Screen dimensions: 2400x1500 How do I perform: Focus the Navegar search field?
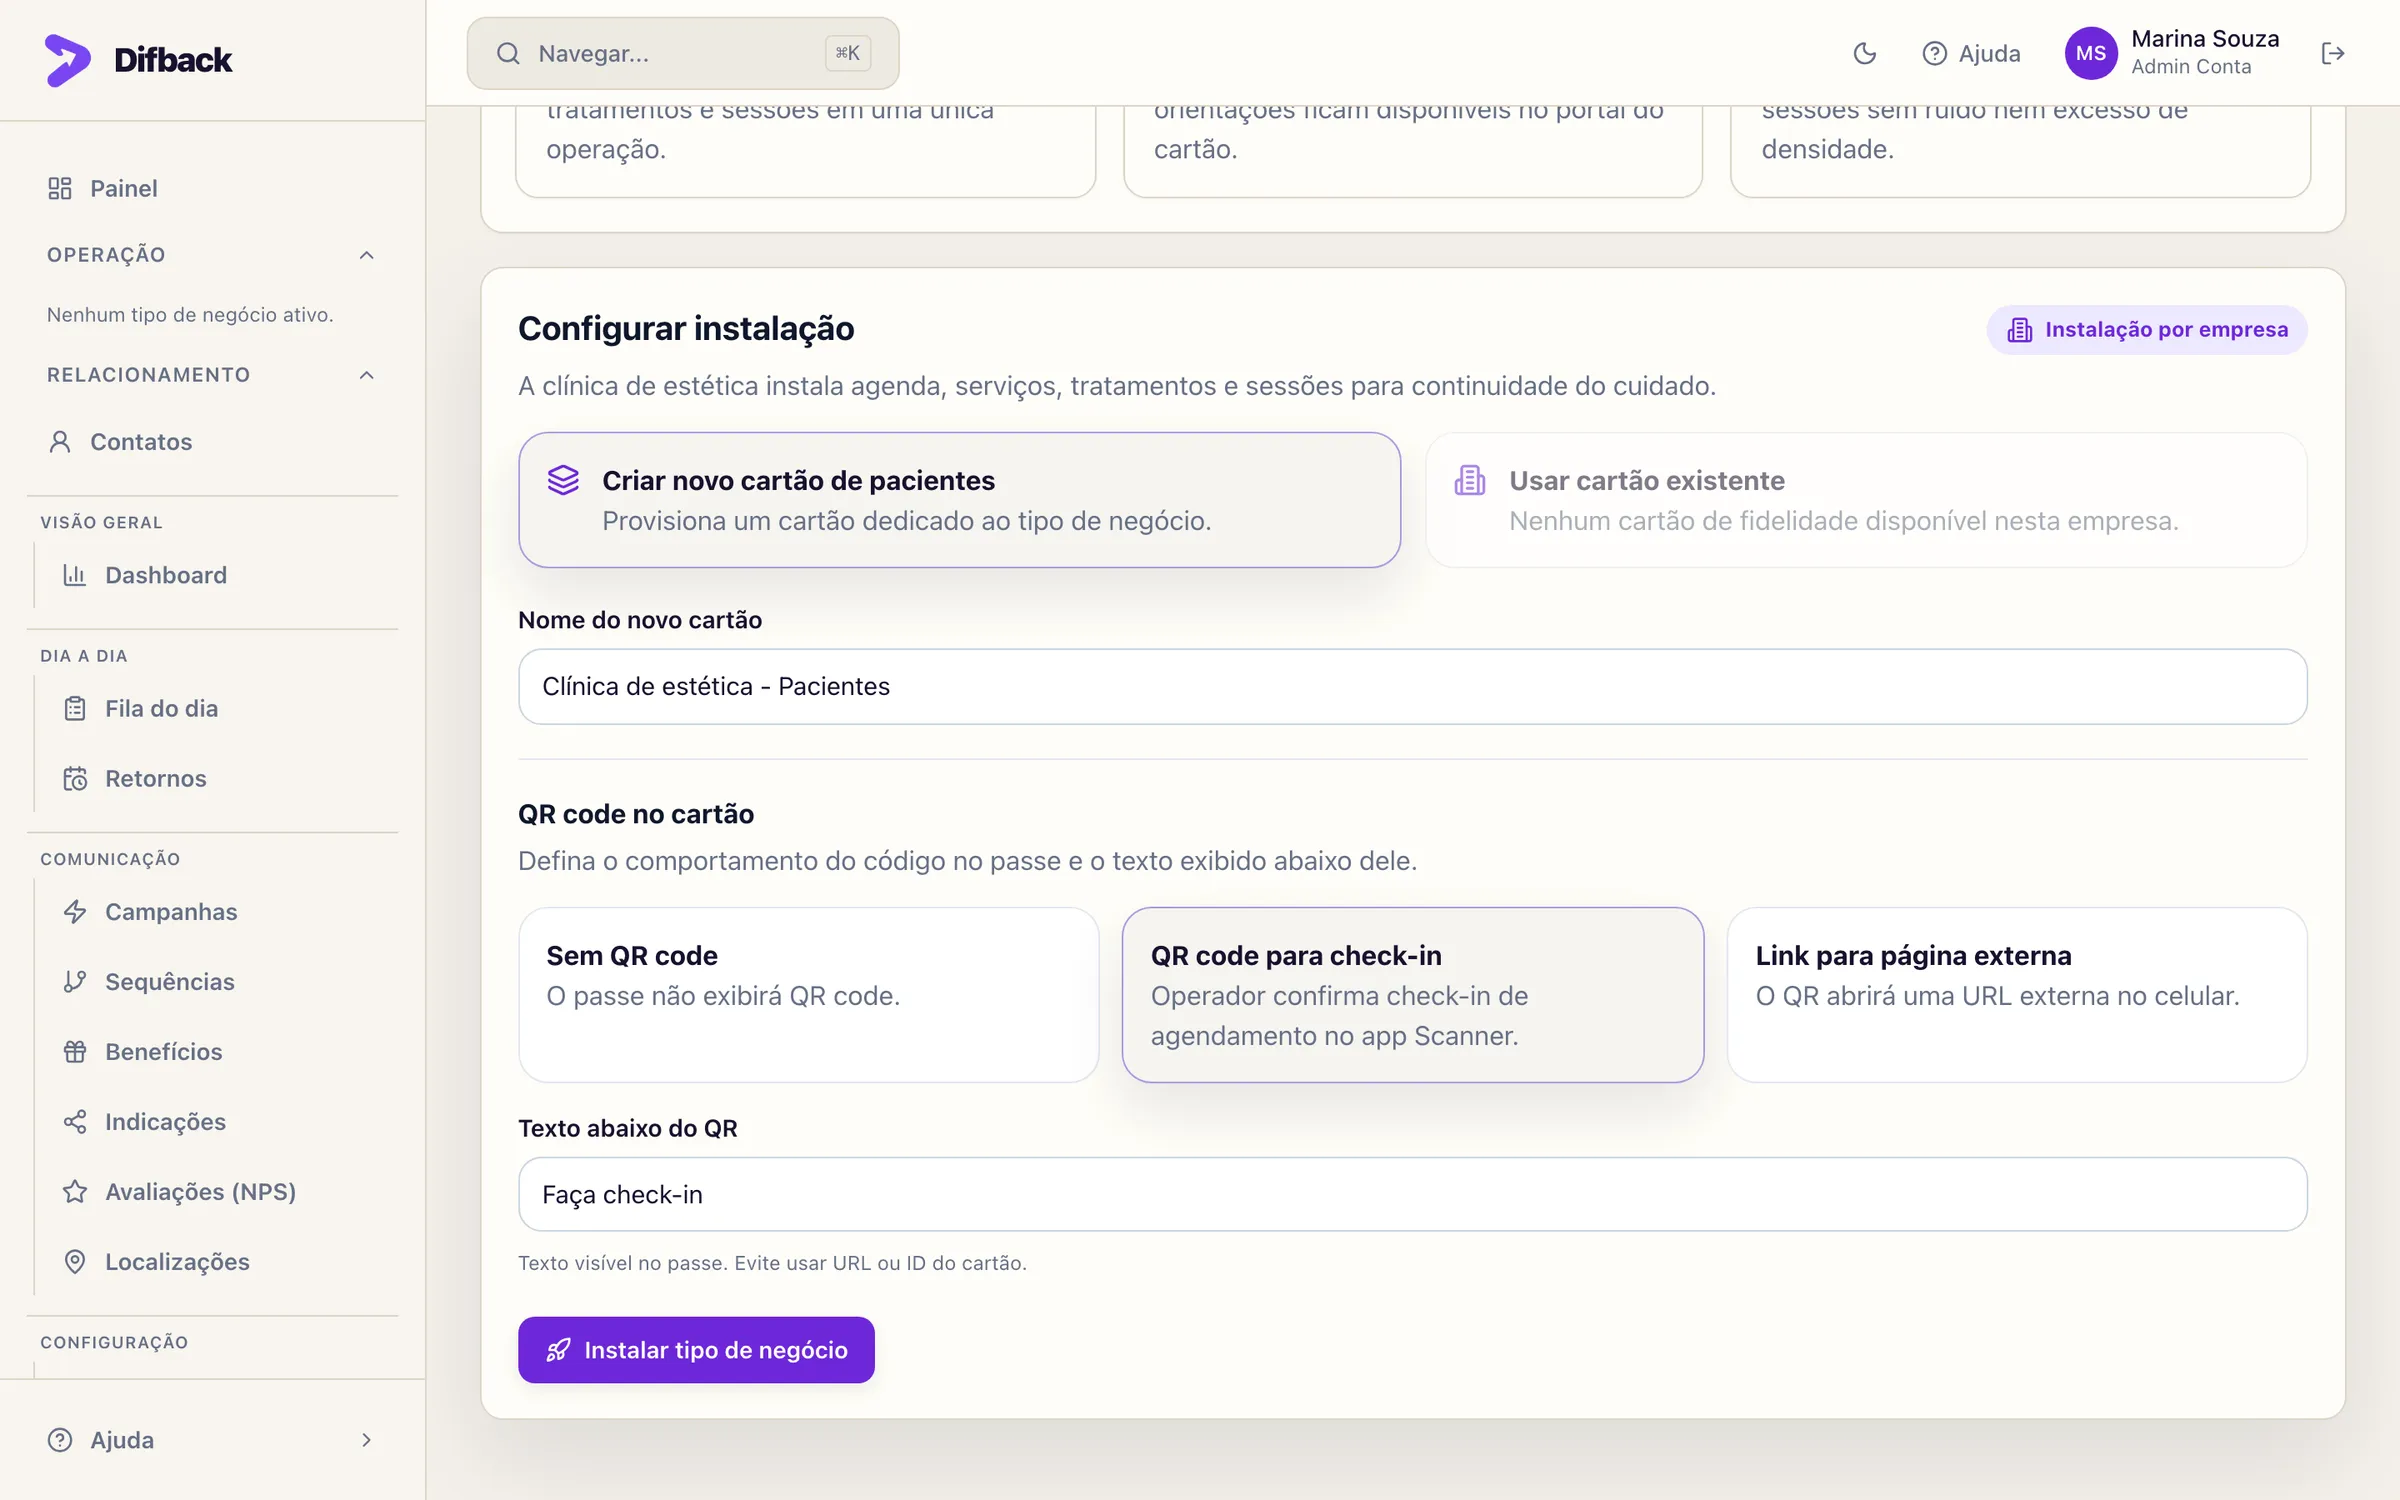point(683,53)
